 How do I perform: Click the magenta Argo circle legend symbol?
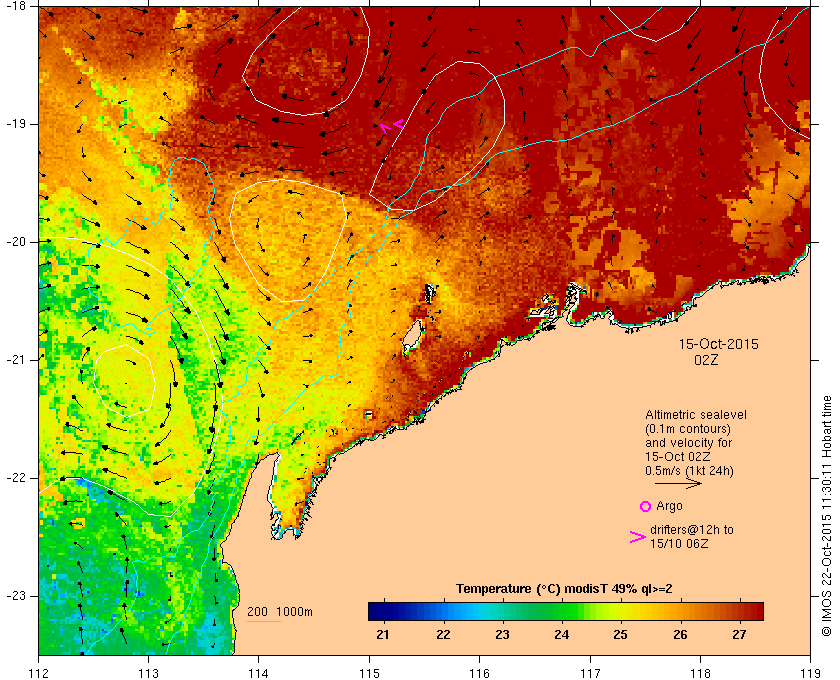646,506
